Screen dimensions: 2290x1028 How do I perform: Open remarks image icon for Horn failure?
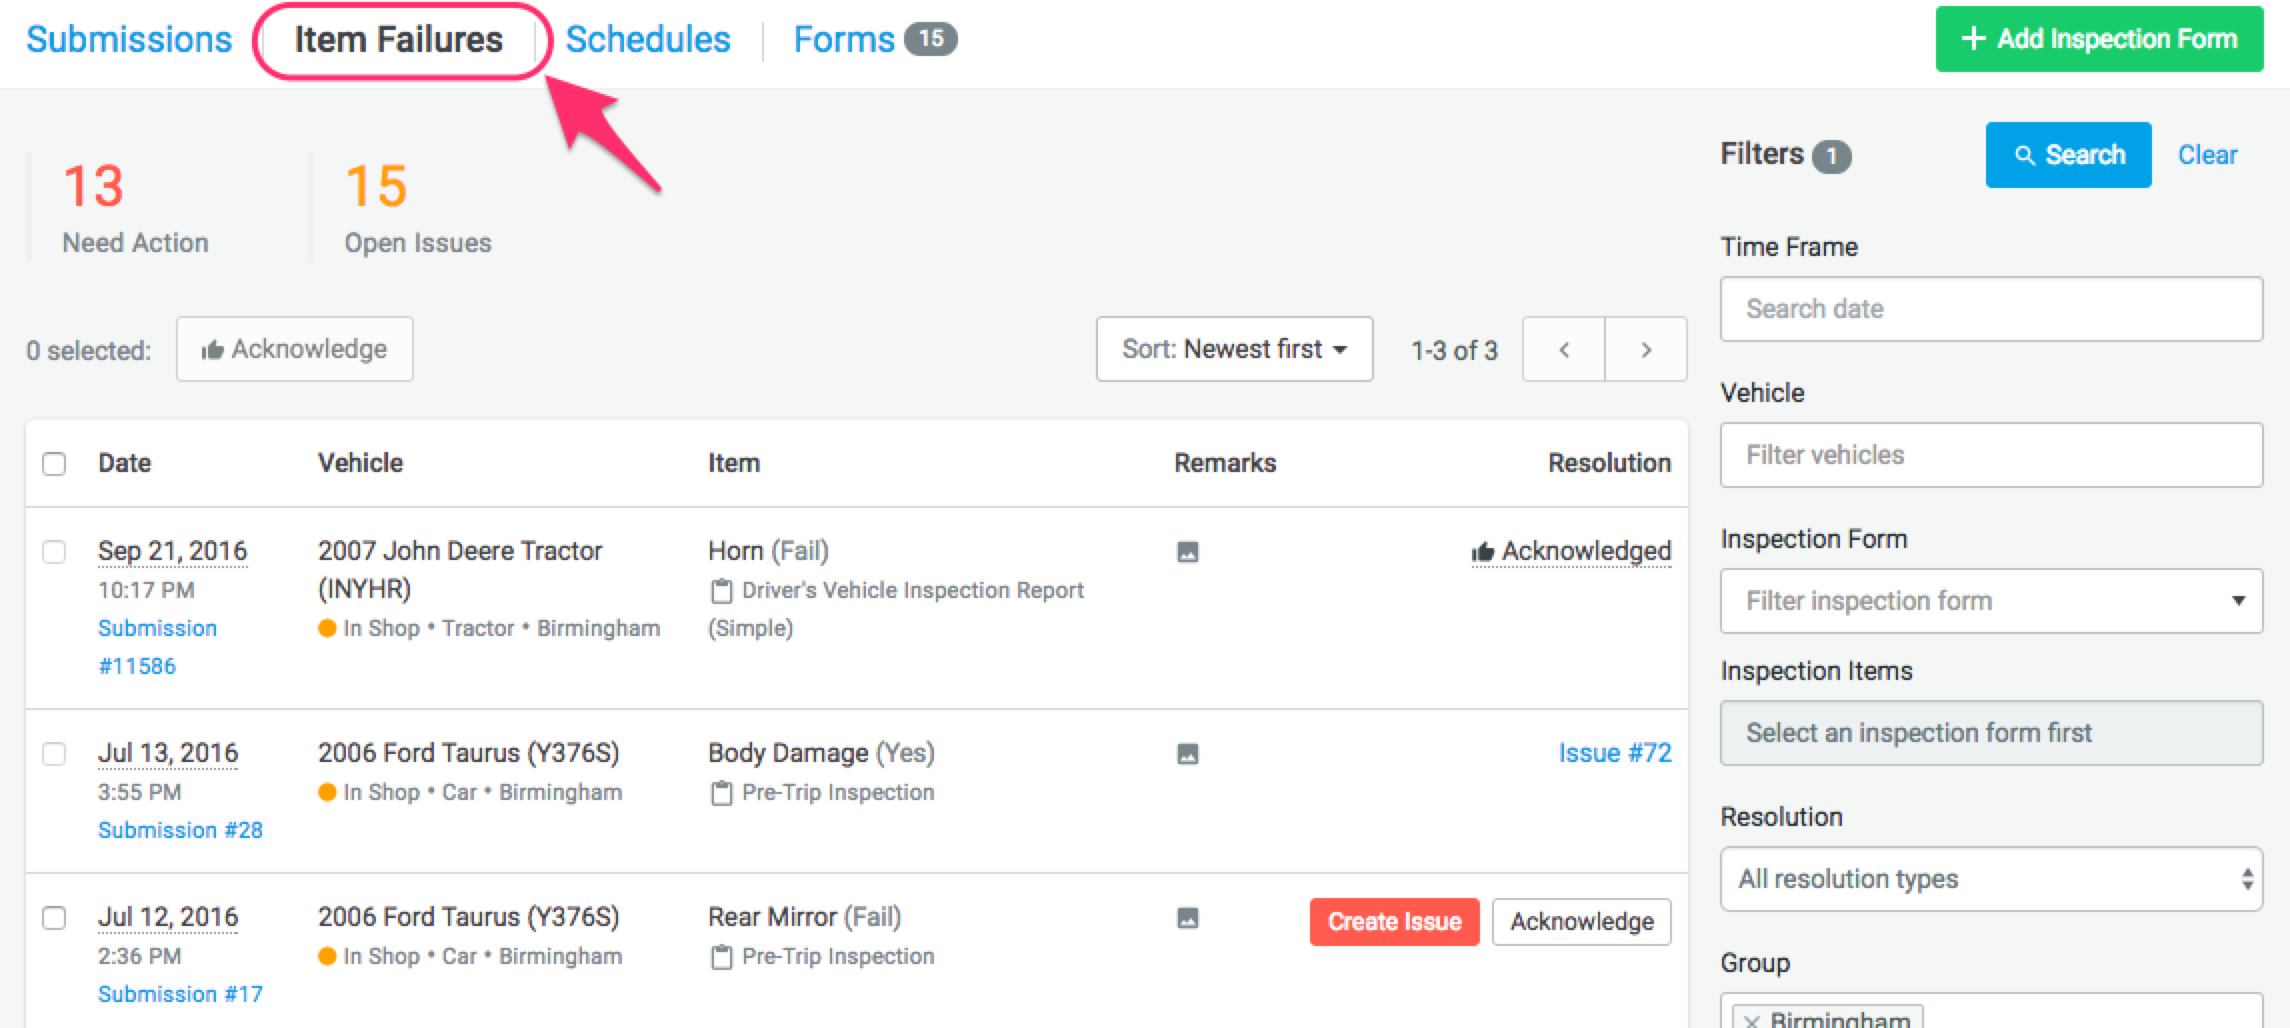pyautogui.click(x=1187, y=552)
